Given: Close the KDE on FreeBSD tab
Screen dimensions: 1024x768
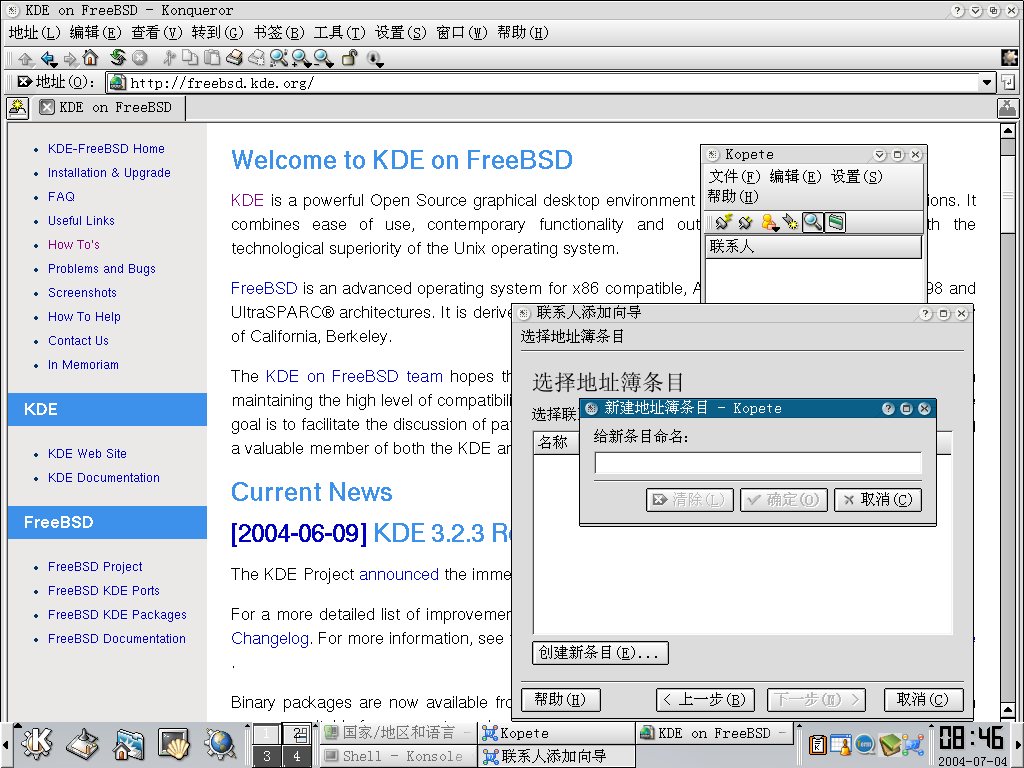Looking at the screenshot, I should coord(46,107).
